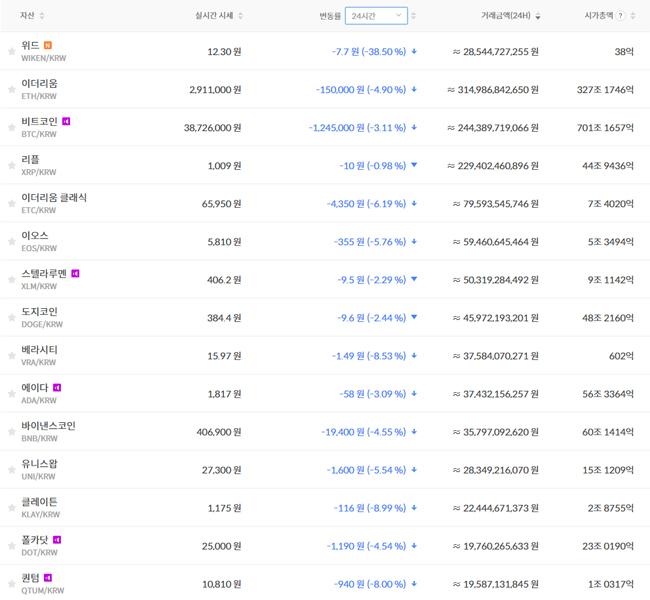Click the change -940 원 (-8.00 %)

pos(370,584)
